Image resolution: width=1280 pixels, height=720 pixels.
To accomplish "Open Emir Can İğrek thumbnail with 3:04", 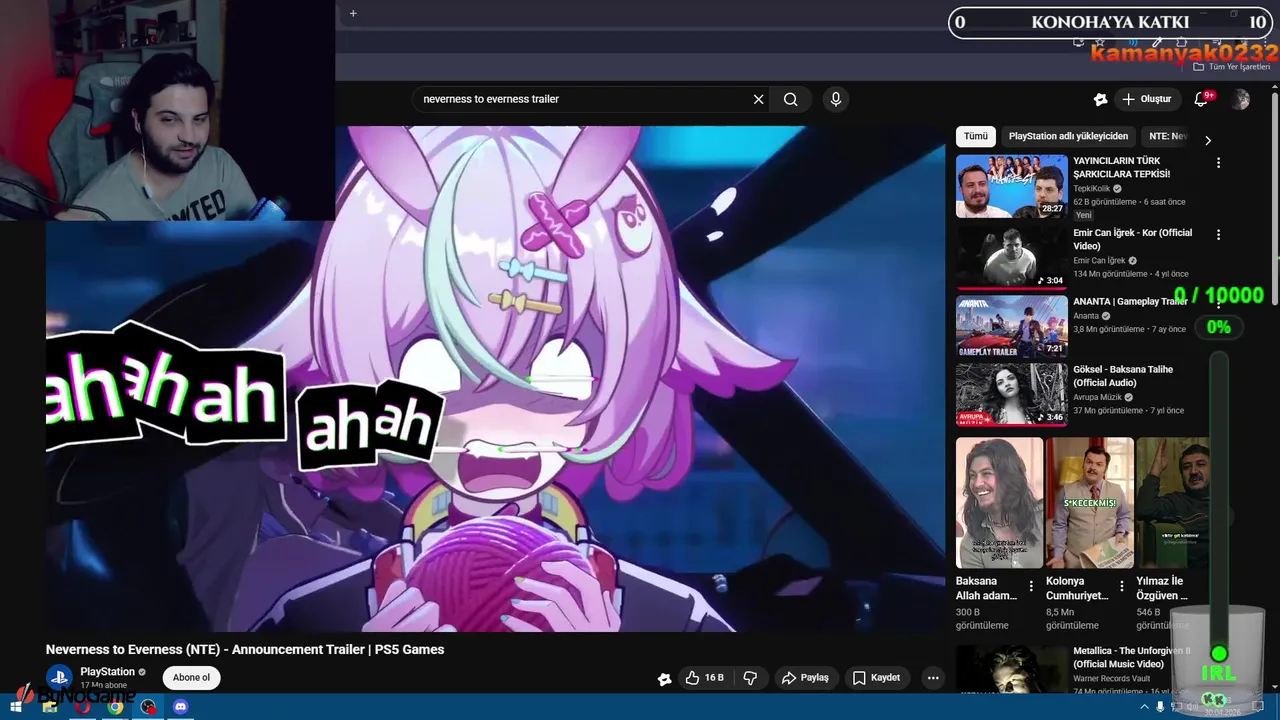I will pyautogui.click(x=1012, y=257).
